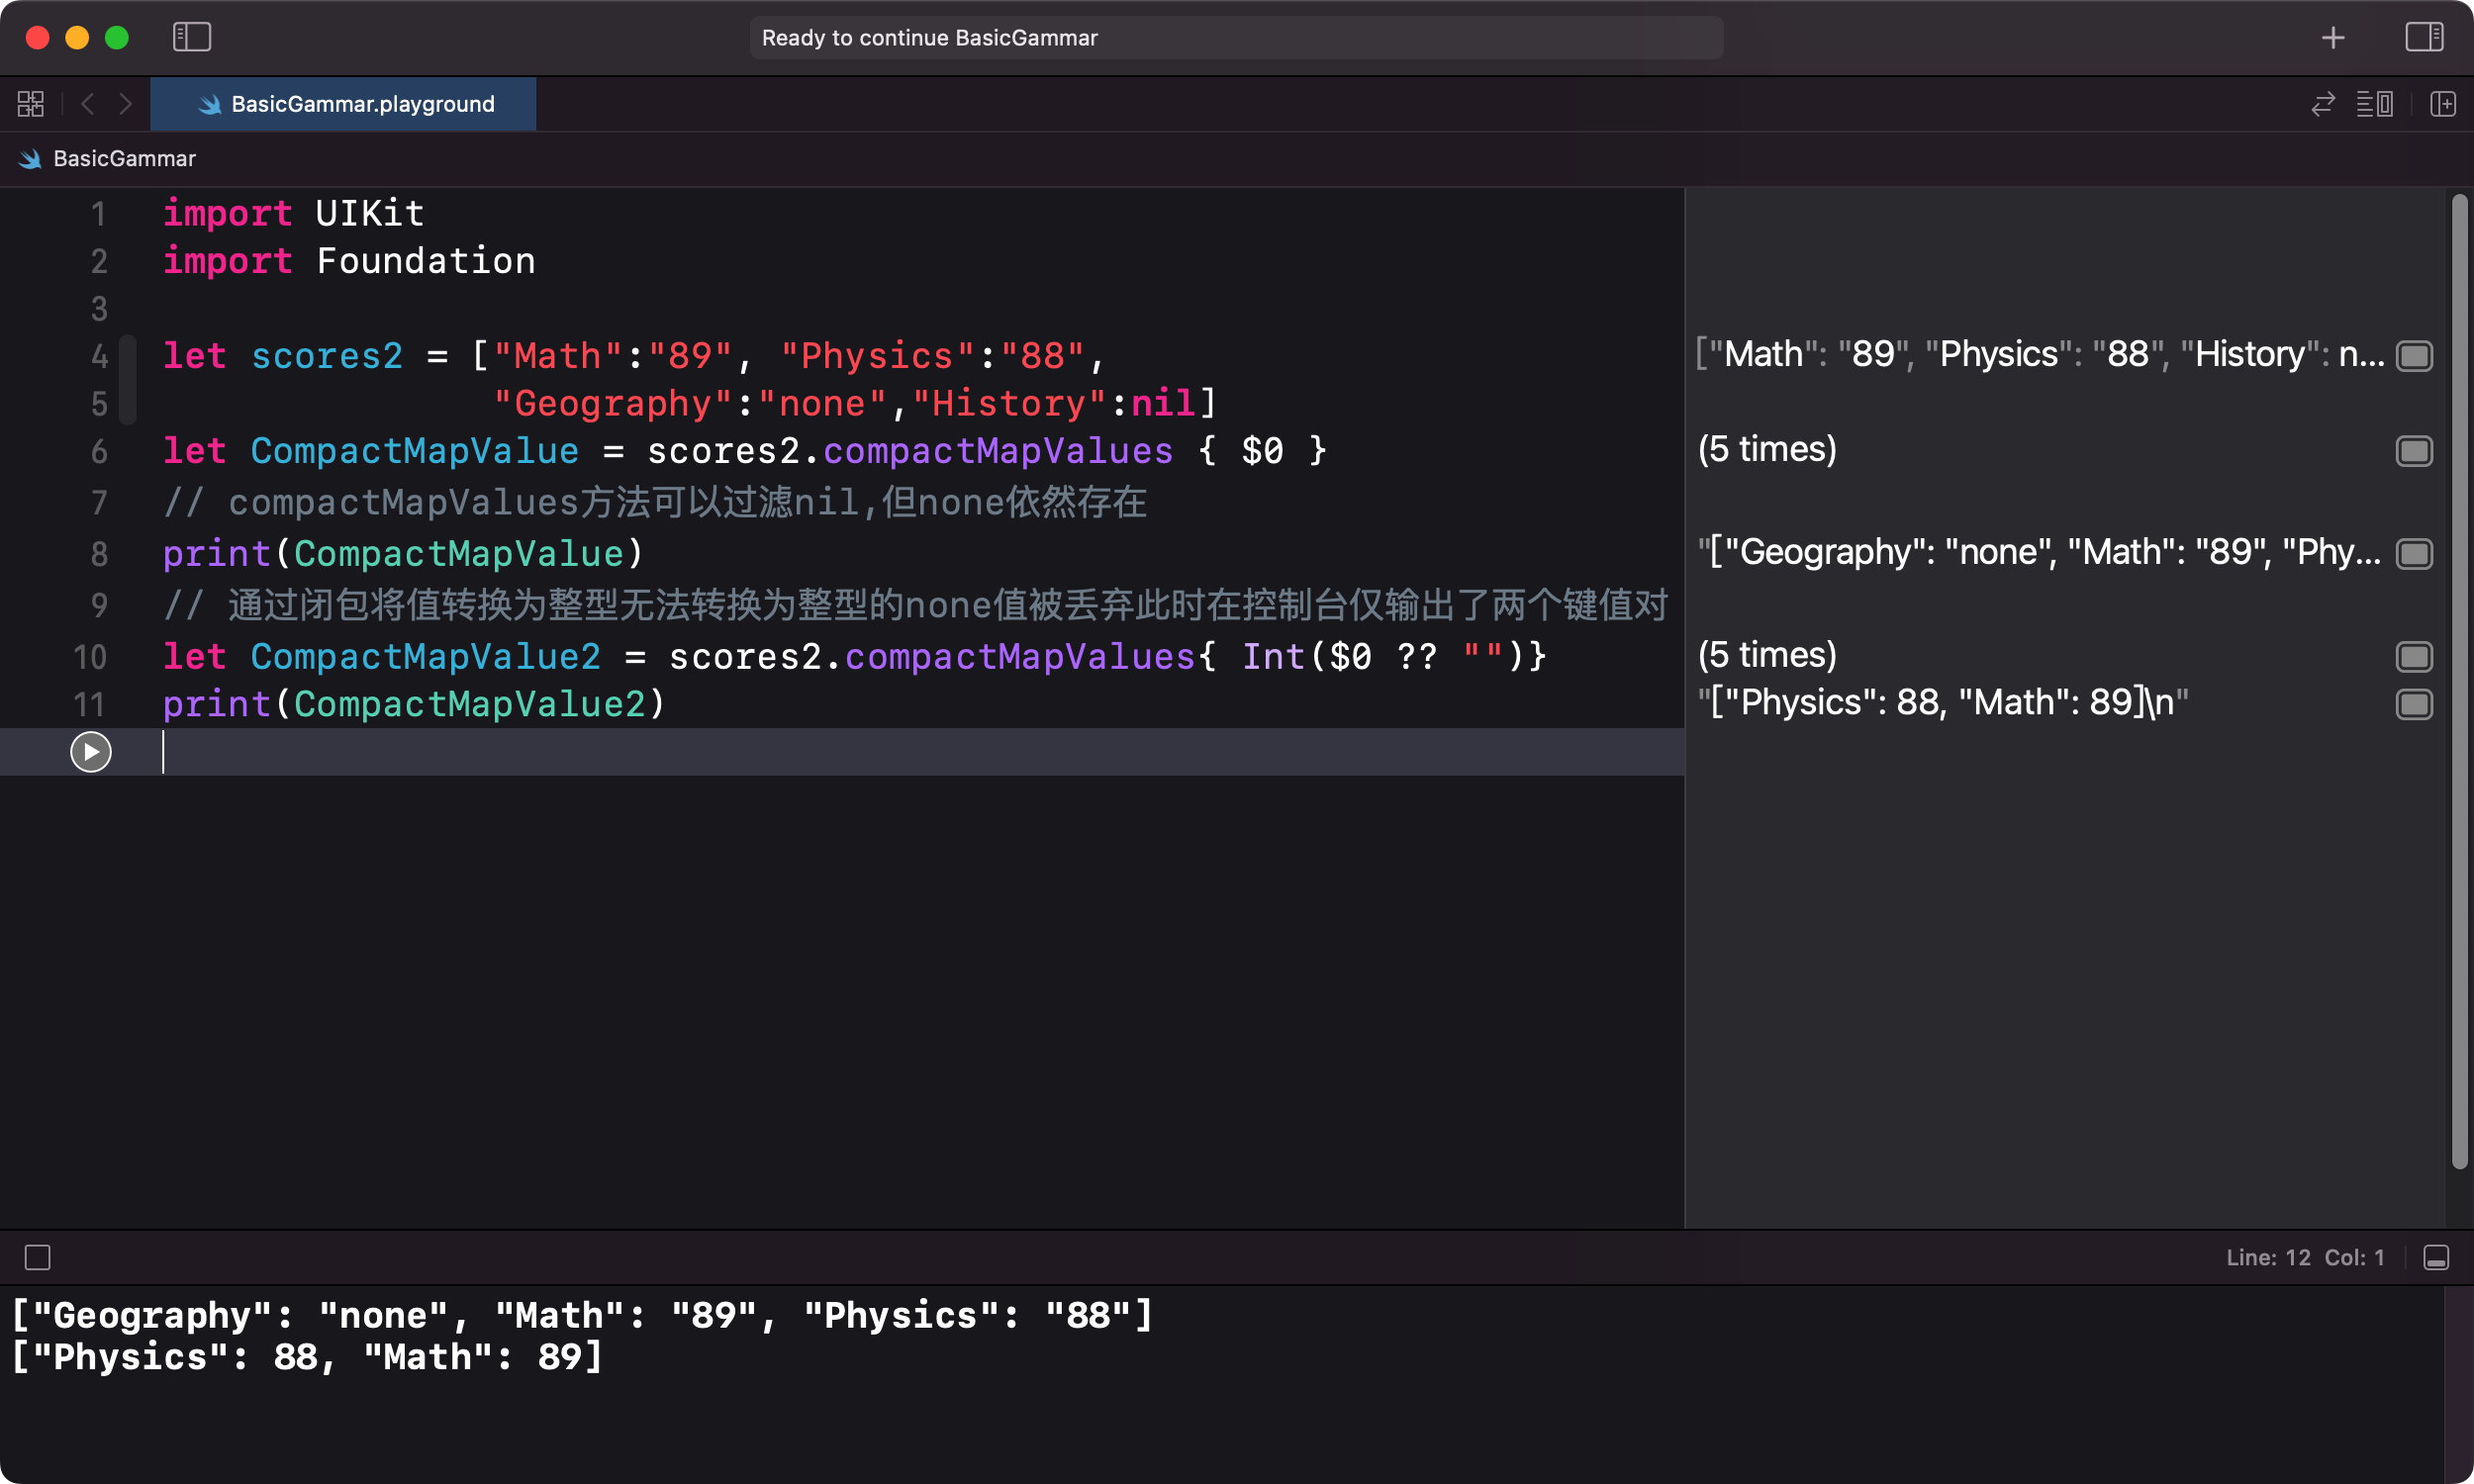Image resolution: width=2474 pixels, height=1484 pixels.
Task: Show quick look for scores2 result
Action: [x=2414, y=355]
